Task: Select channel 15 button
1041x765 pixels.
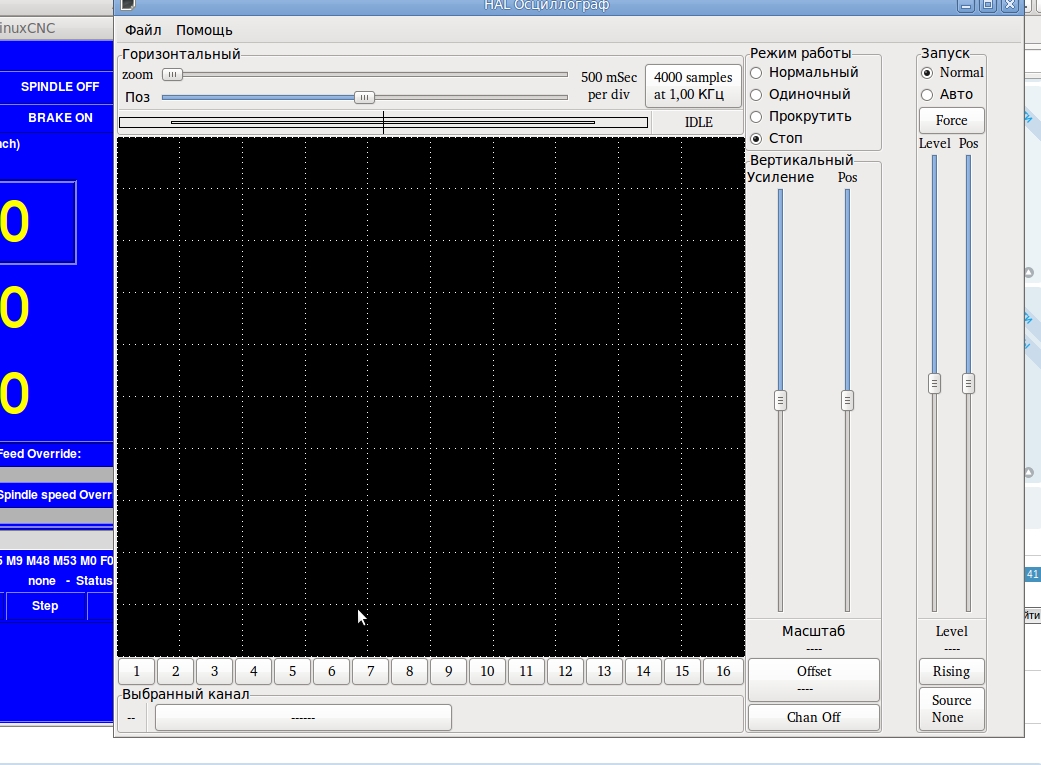Action: [x=682, y=671]
